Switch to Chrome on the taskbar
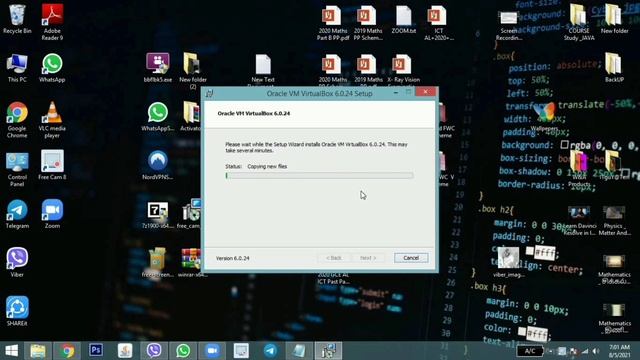This screenshot has height=360, width=640. (x=67, y=351)
